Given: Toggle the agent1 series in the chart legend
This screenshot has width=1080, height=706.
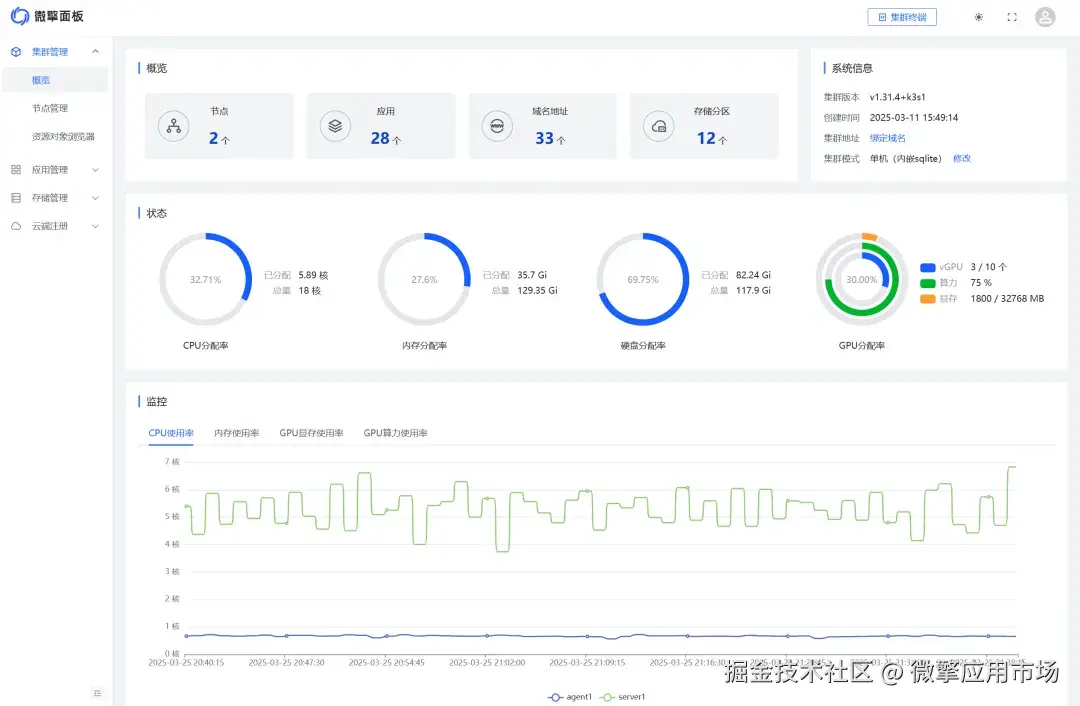Looking at the screenshot, I should [570, 697].
